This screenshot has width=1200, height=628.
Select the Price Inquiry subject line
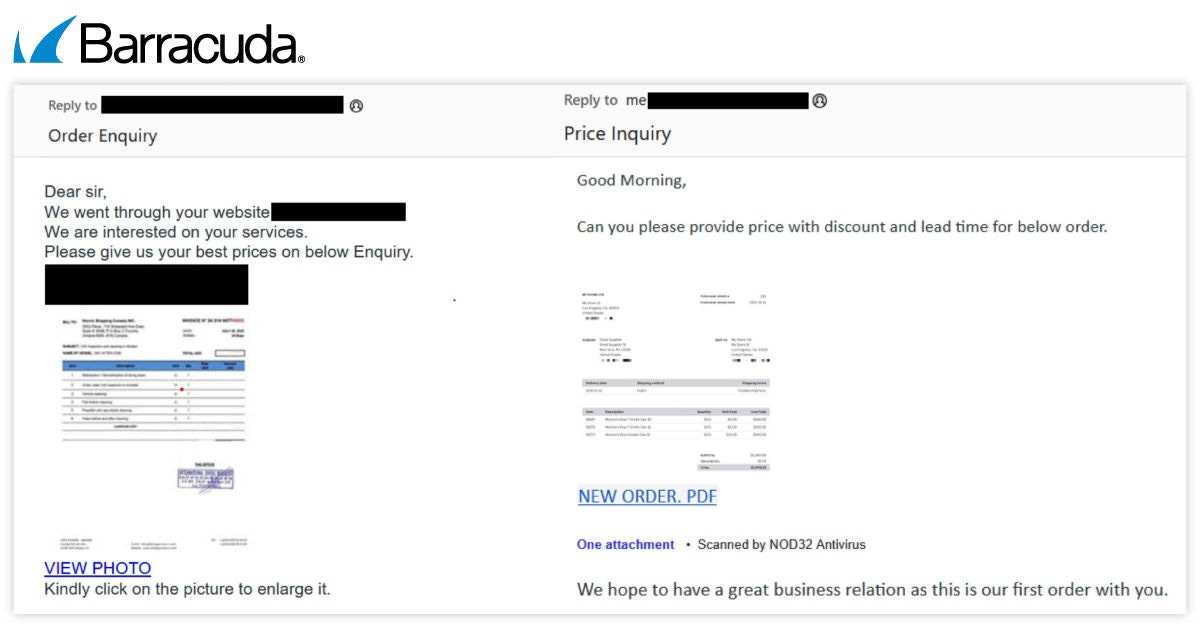coord(617,134)
